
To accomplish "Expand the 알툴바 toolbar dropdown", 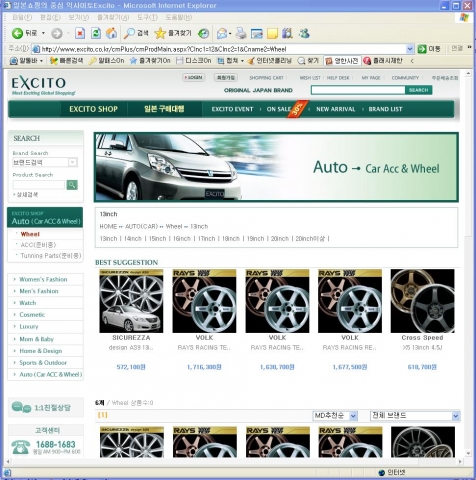I will (x=41, y=61).
